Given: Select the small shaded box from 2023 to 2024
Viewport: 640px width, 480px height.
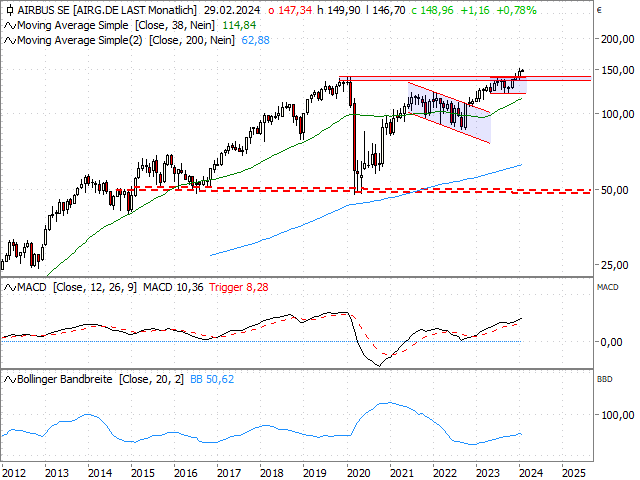Looking at the screenshot, I should [508, 85].
